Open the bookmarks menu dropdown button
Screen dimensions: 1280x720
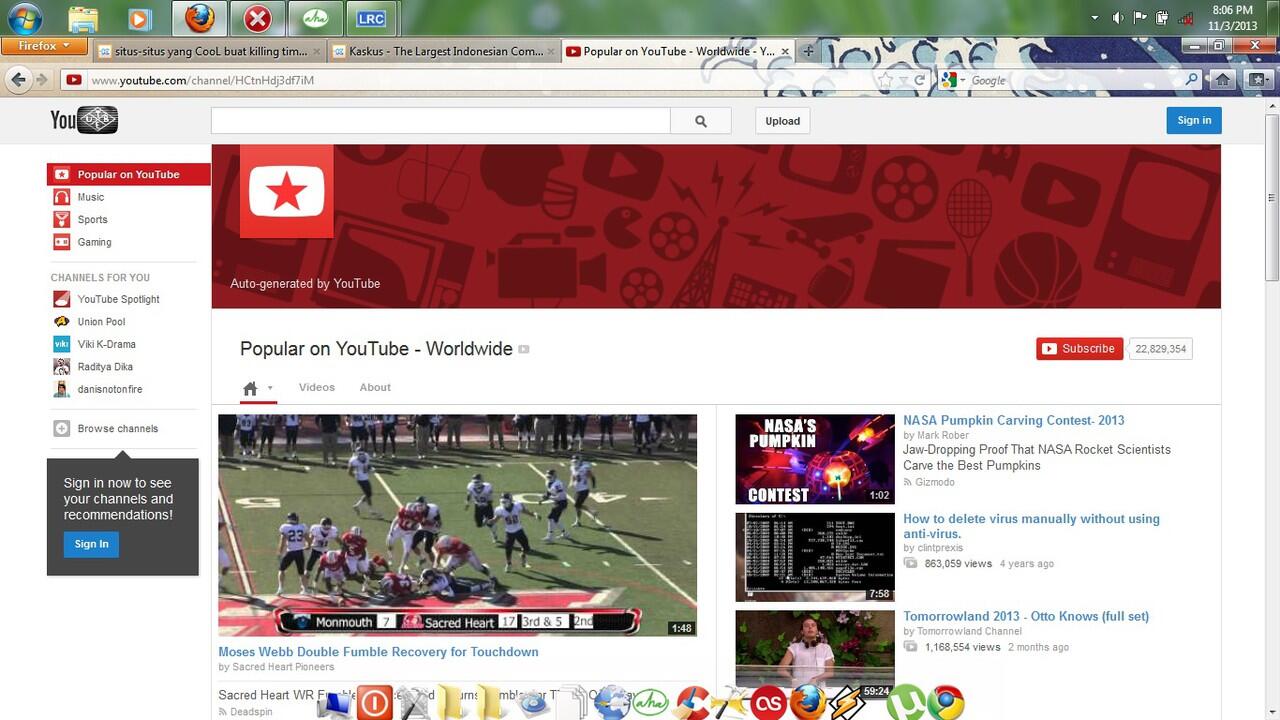coord(1257,80)
